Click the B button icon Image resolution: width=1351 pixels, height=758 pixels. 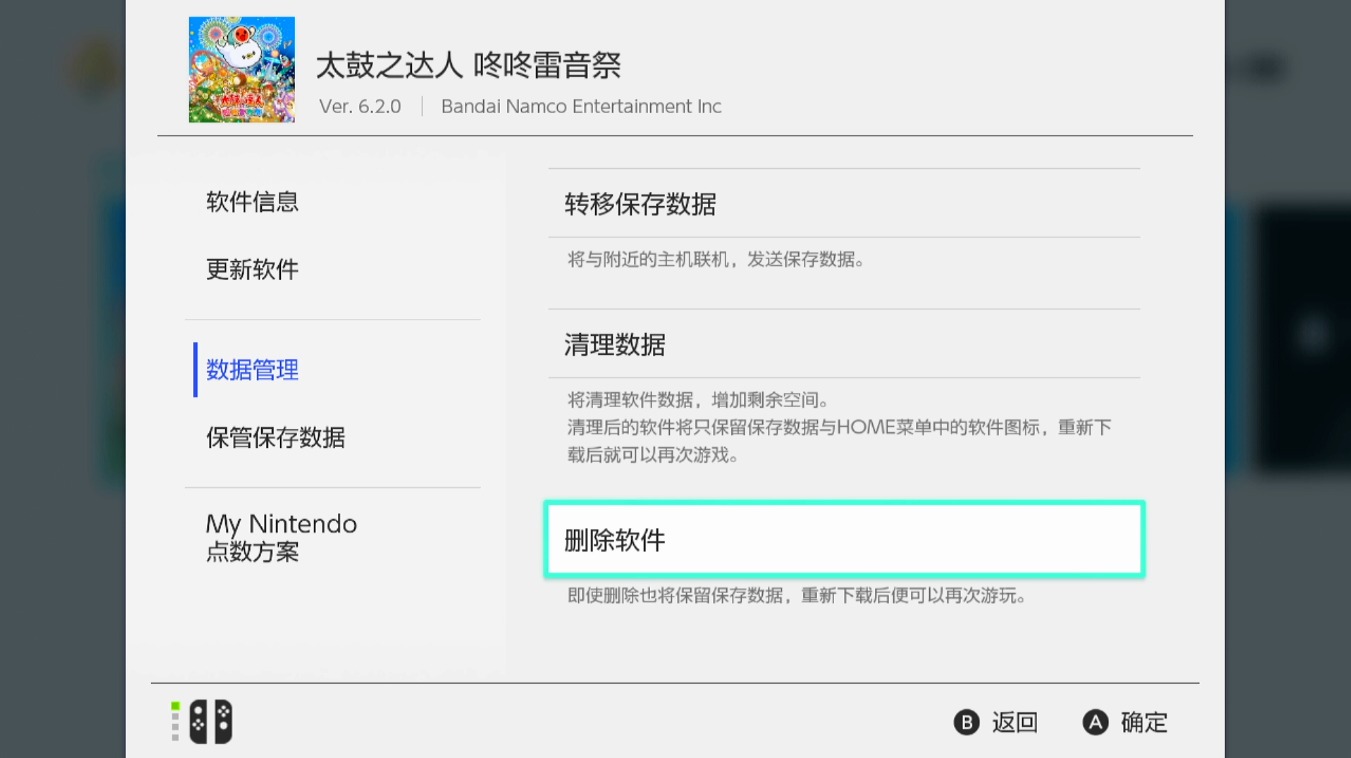[x=966, y=722]
